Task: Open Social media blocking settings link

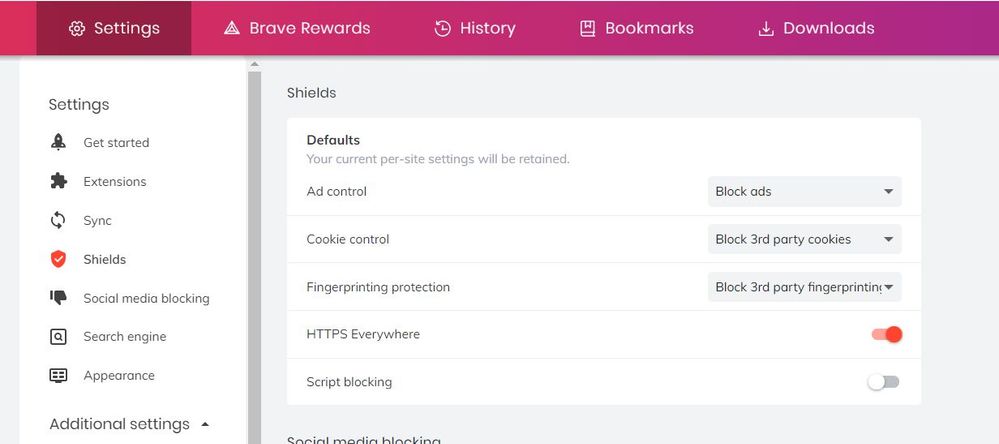Action: 146,298
